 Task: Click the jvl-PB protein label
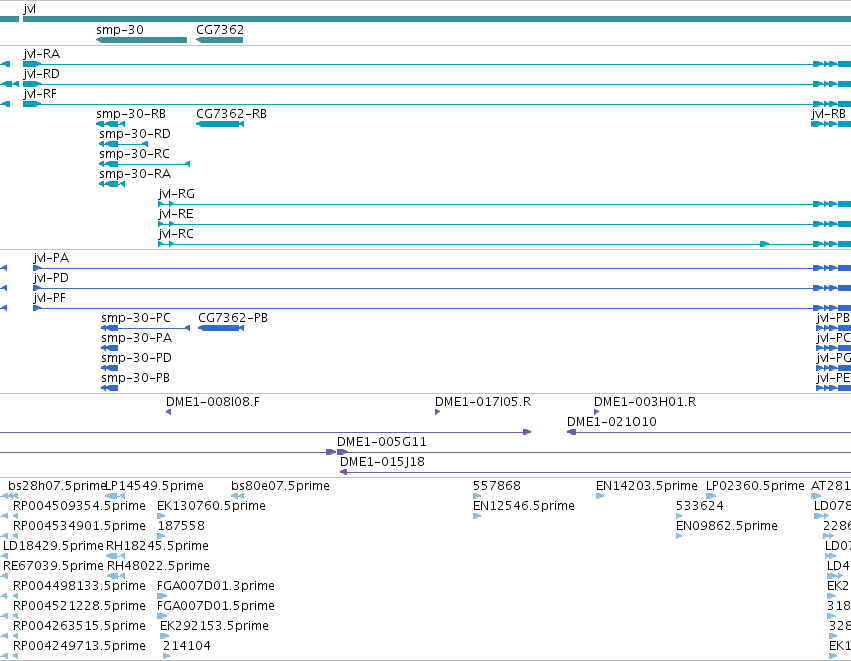[833, 318]
